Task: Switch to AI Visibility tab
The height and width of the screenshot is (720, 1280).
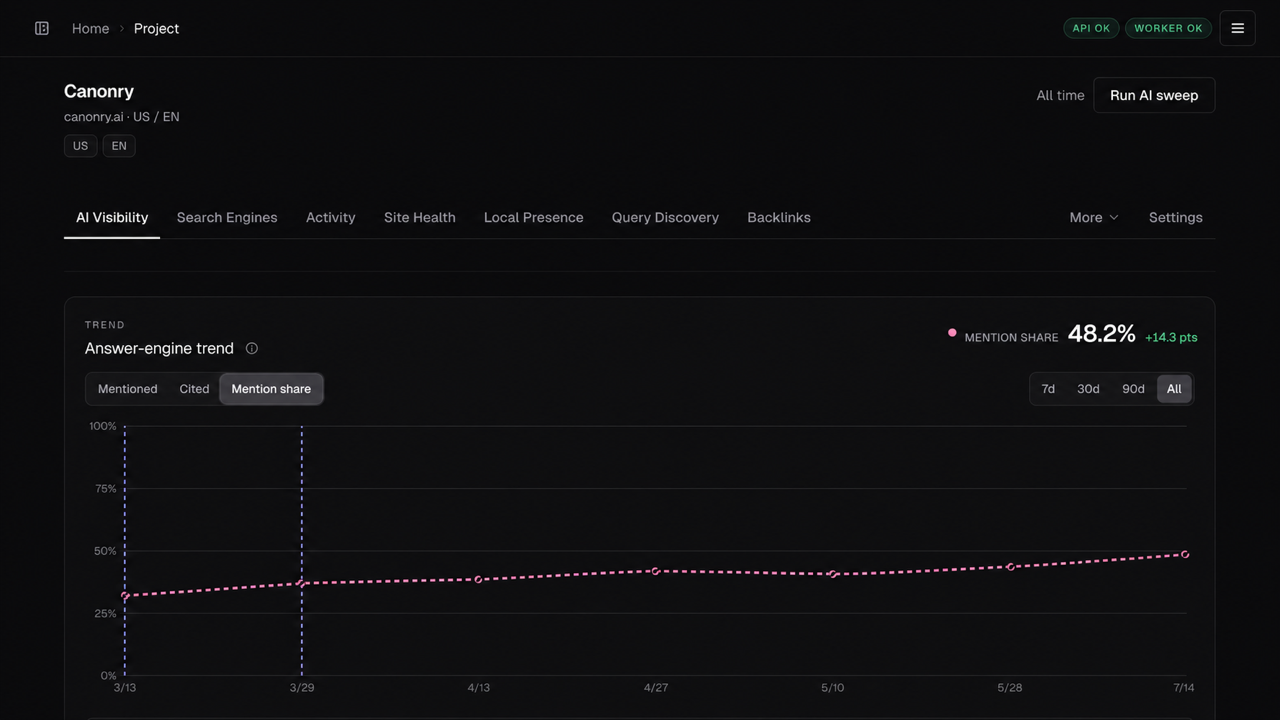Action: [x=112, y=217]
